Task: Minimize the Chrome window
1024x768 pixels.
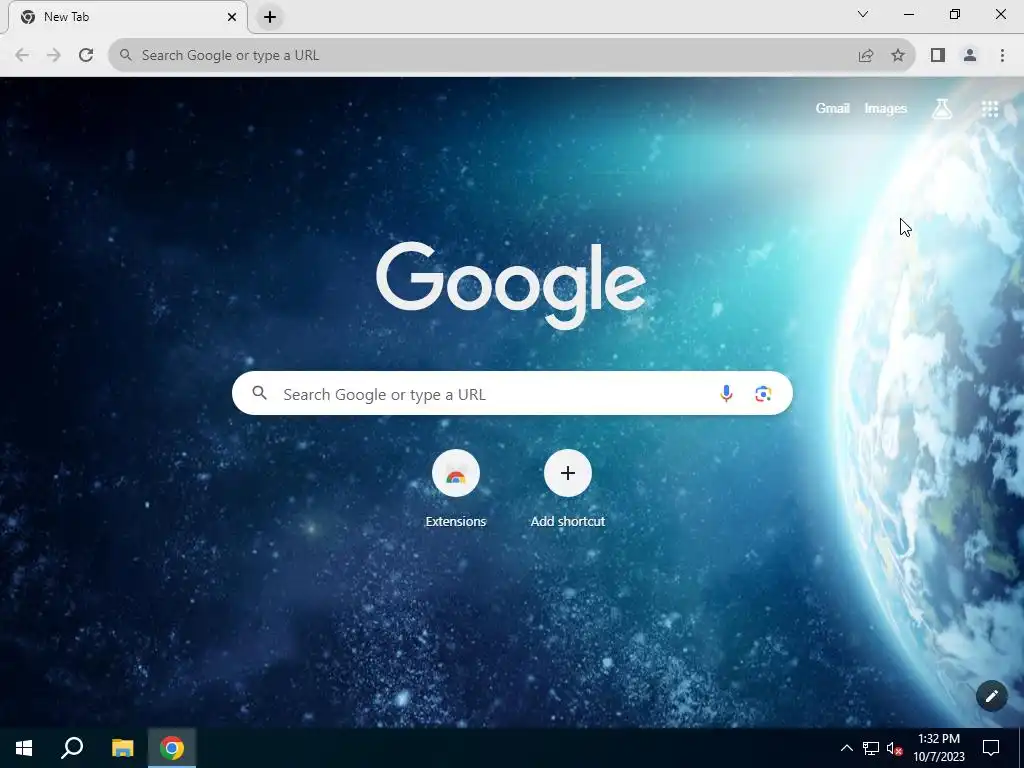Action: click(909, 14)
